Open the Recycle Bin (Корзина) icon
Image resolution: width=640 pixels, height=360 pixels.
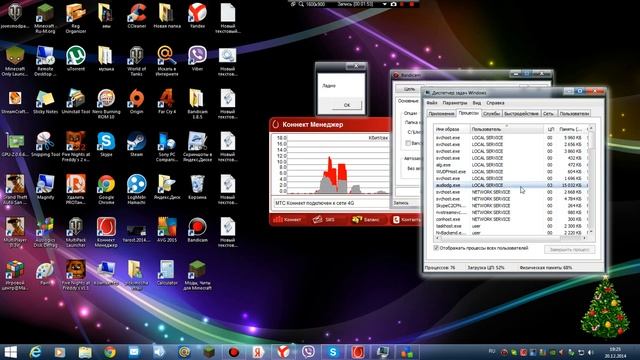197,187
